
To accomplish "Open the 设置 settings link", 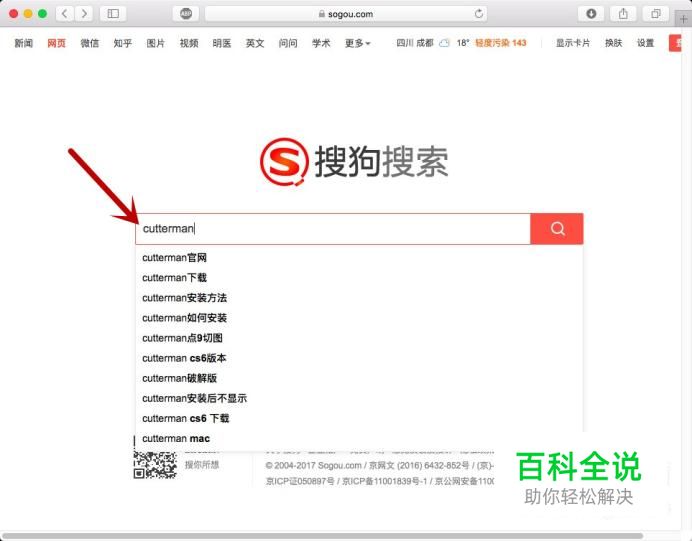I will point(645,43).
